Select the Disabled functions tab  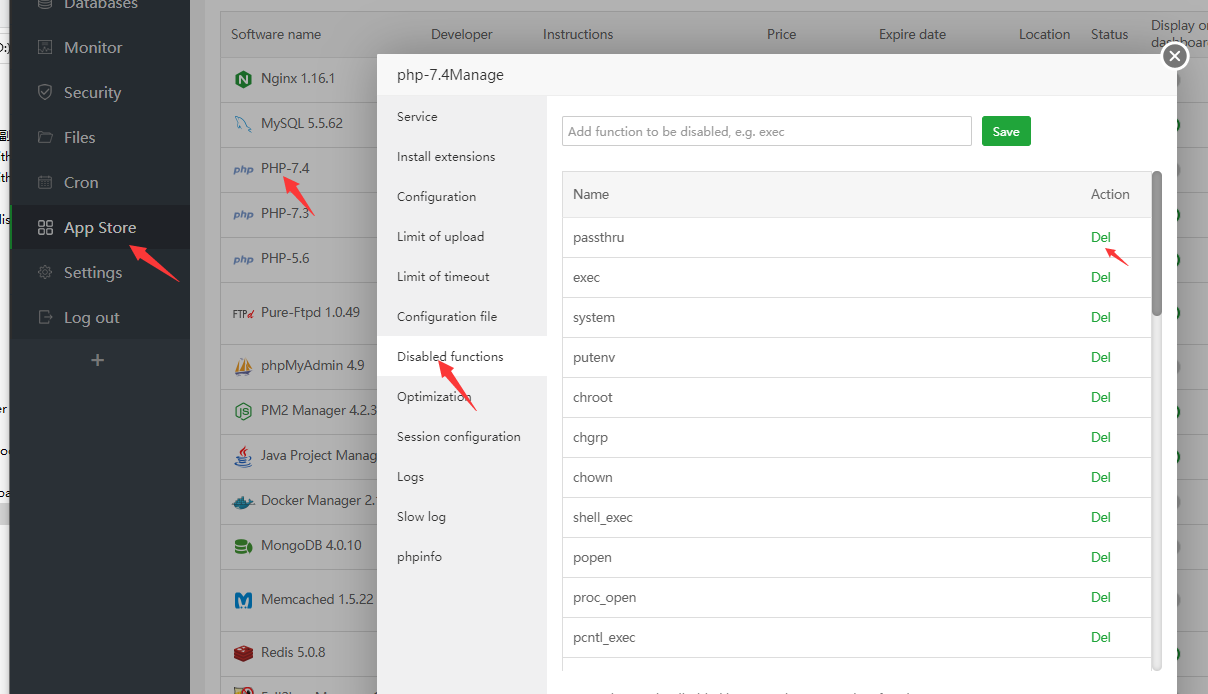coord(462,356)
